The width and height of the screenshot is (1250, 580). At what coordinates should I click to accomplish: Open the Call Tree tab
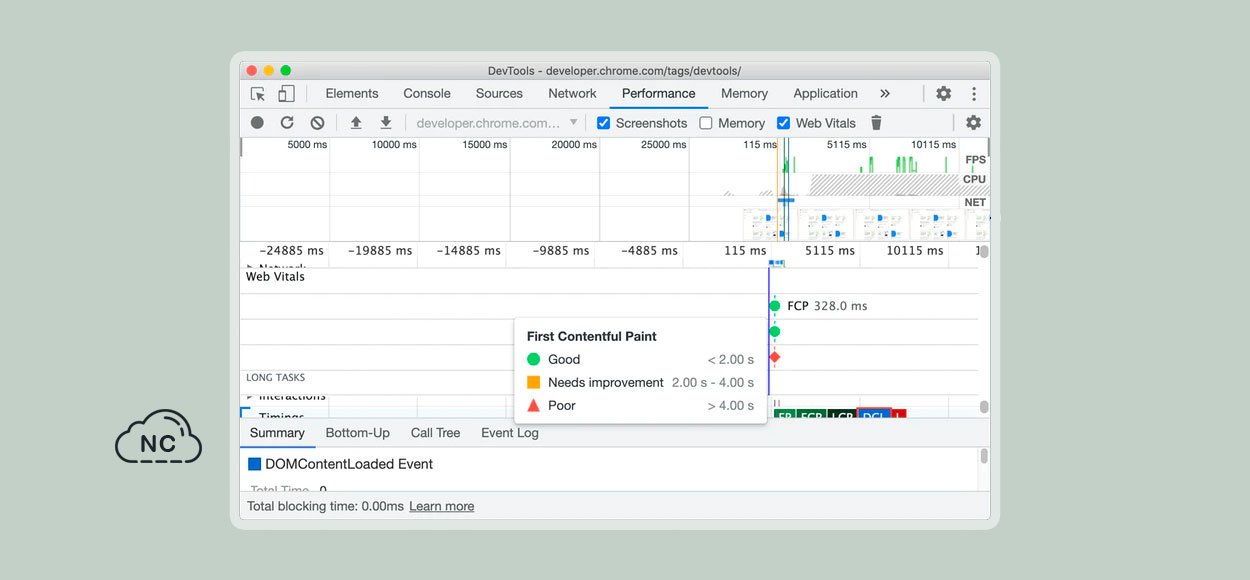(435, 433)
